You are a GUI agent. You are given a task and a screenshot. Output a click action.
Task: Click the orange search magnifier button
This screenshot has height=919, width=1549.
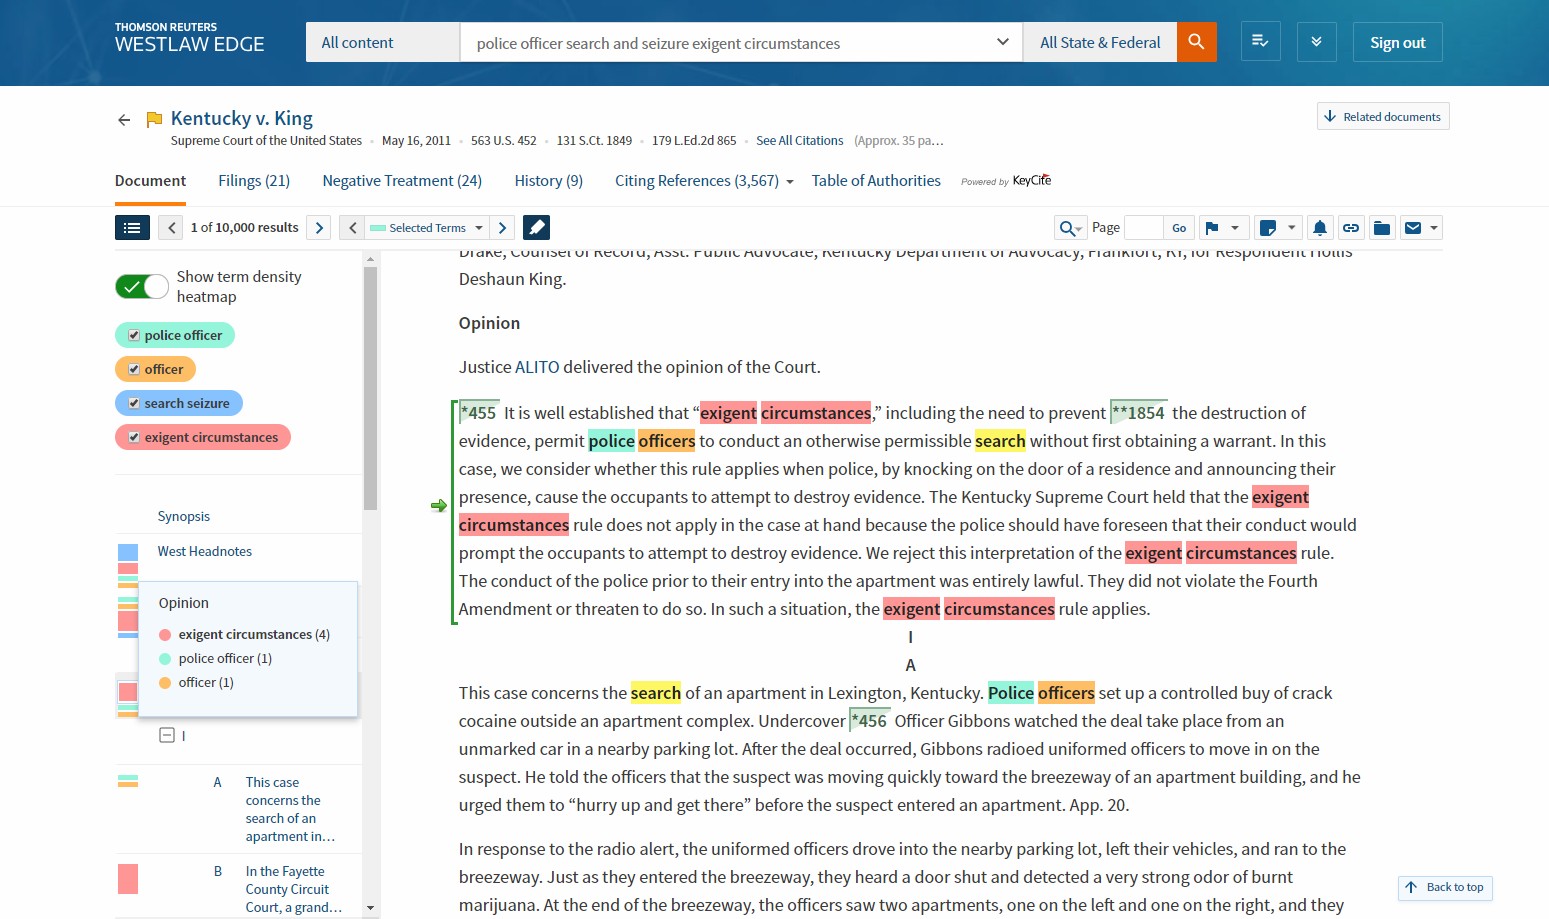[x=1196, y=42]
